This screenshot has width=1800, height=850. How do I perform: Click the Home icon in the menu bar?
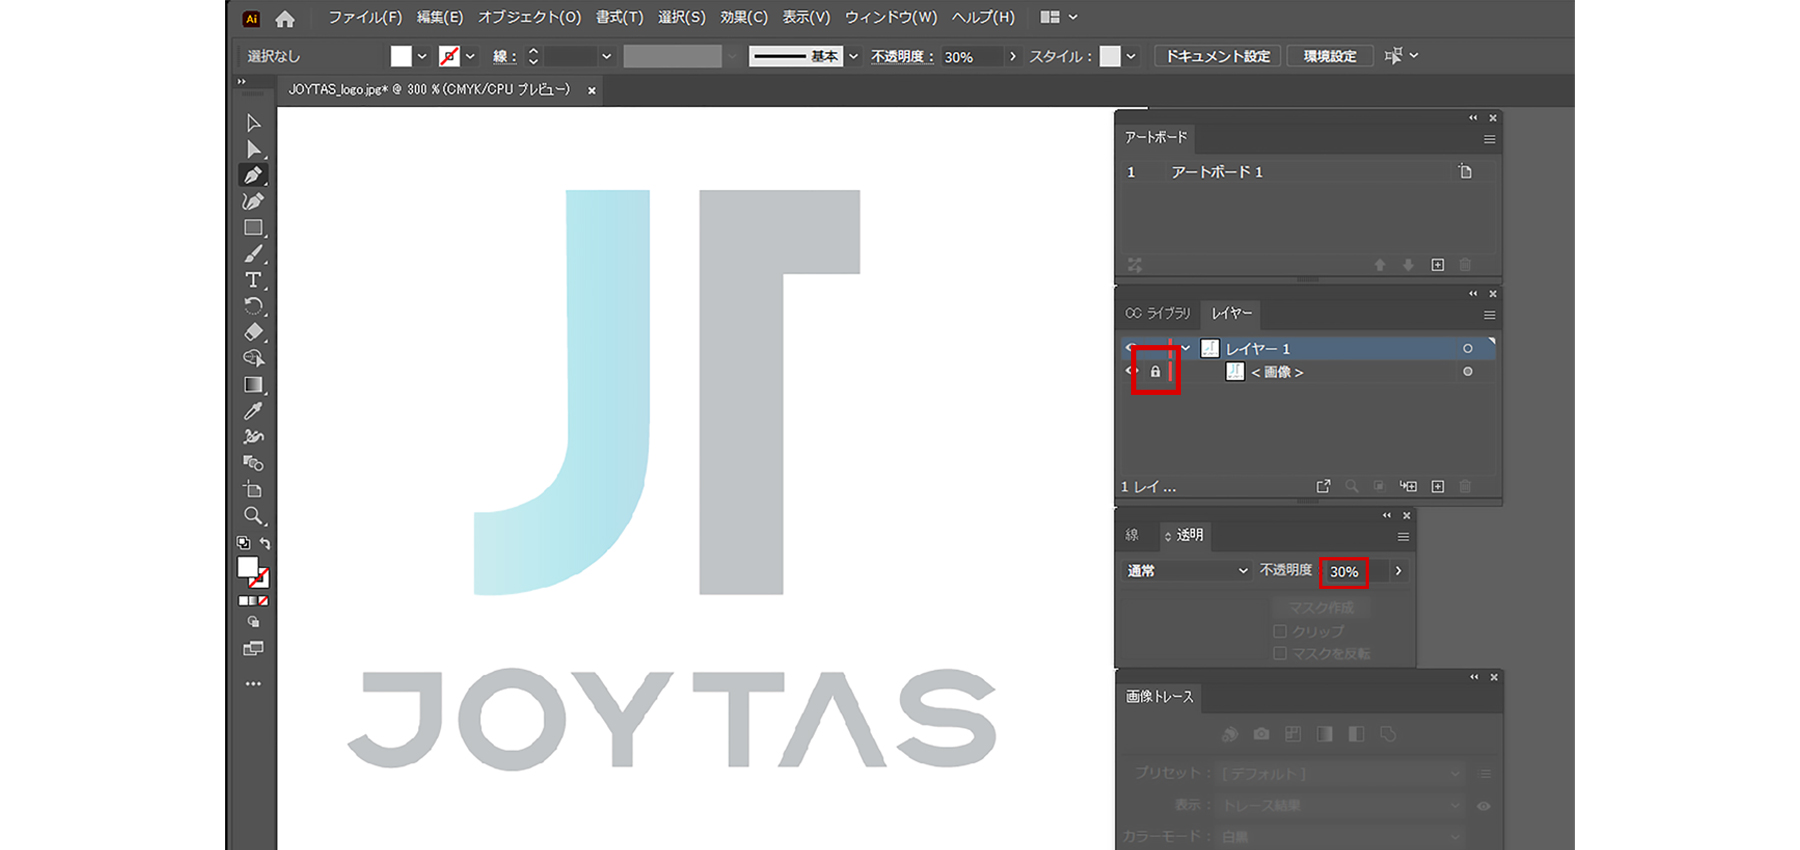point(285,18)
